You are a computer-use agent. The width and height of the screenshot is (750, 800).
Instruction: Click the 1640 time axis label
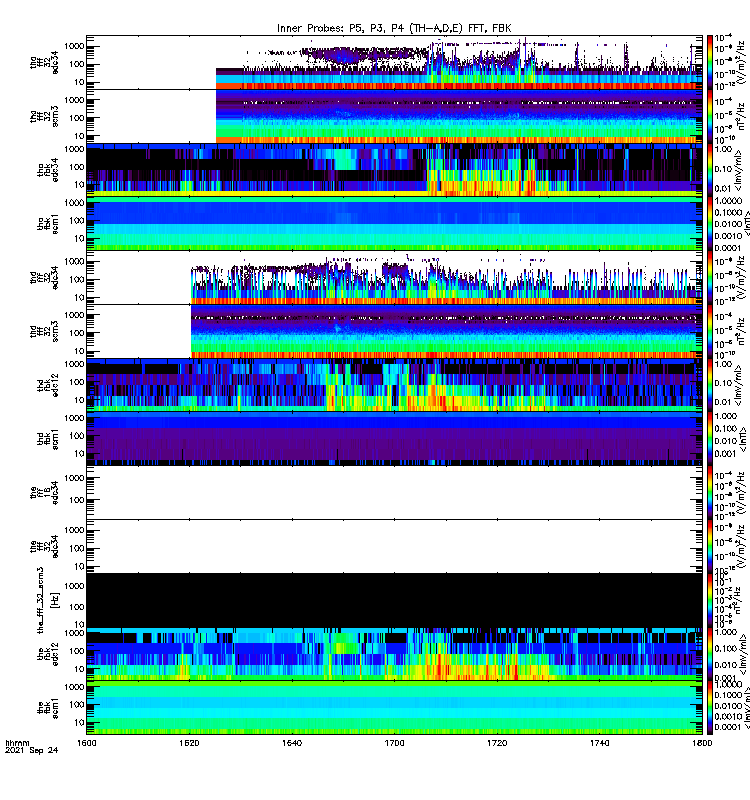292,743
